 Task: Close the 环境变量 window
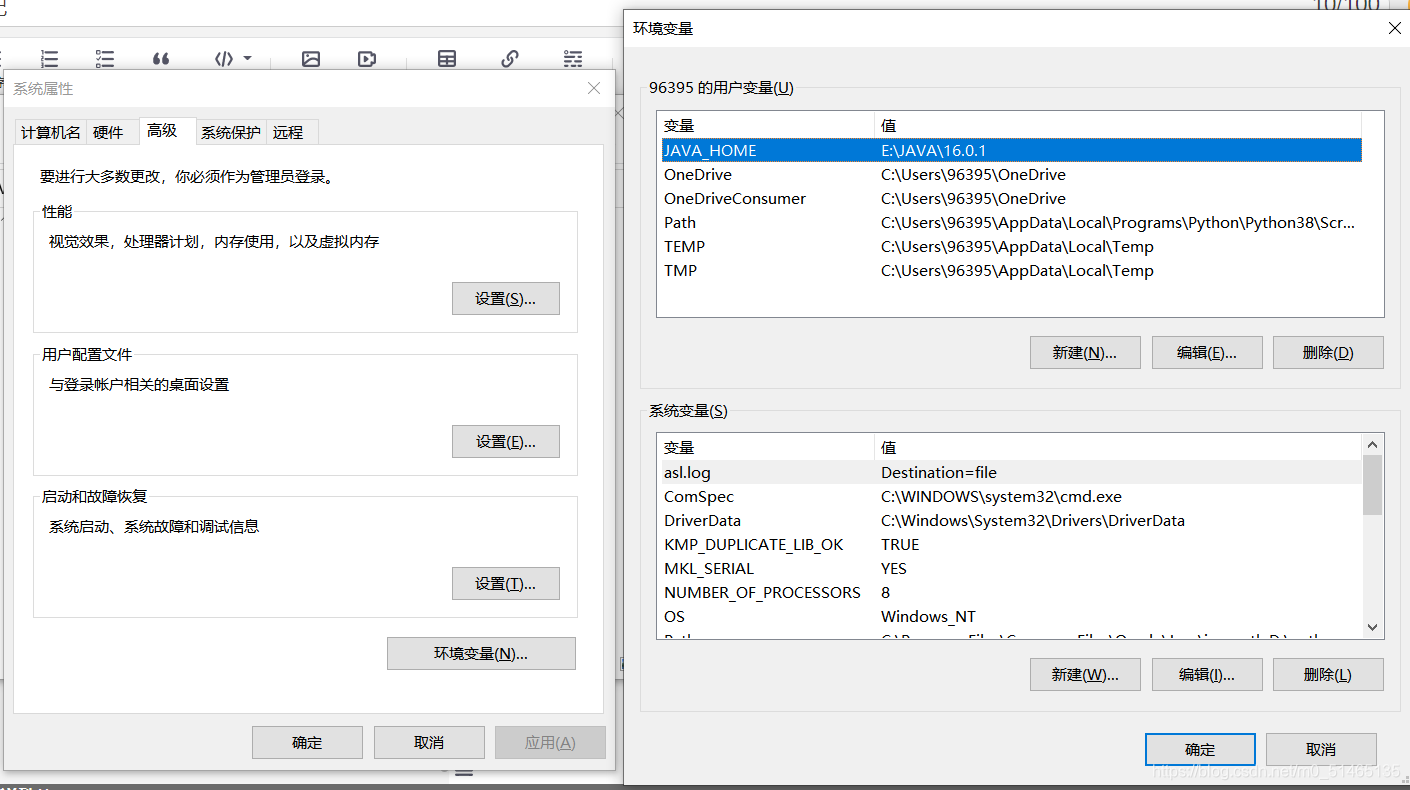[x=1395, y=29]
